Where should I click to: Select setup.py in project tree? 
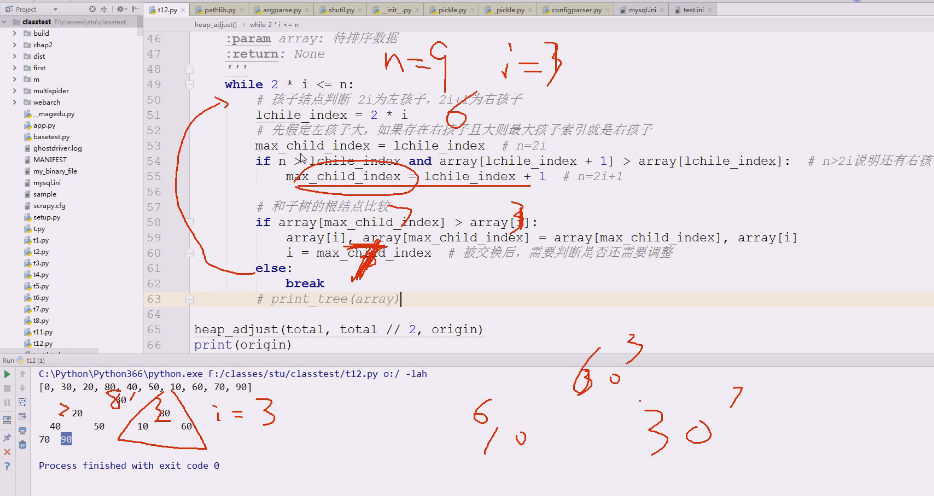[46, 217]
